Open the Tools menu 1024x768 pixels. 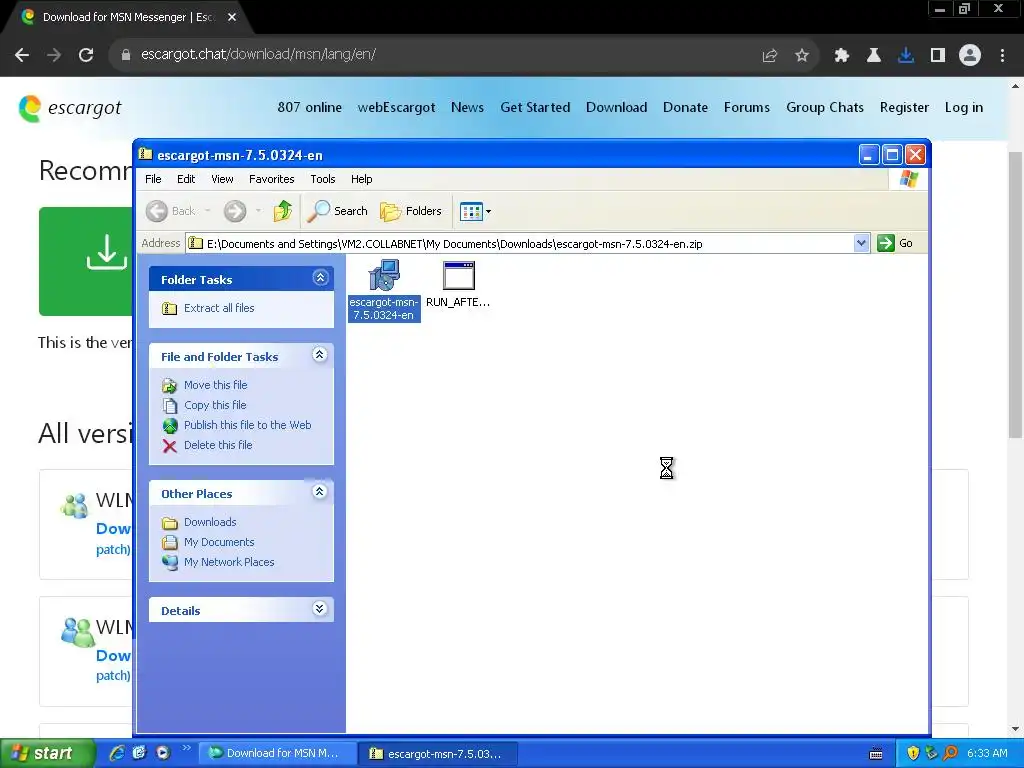point(323,179)
